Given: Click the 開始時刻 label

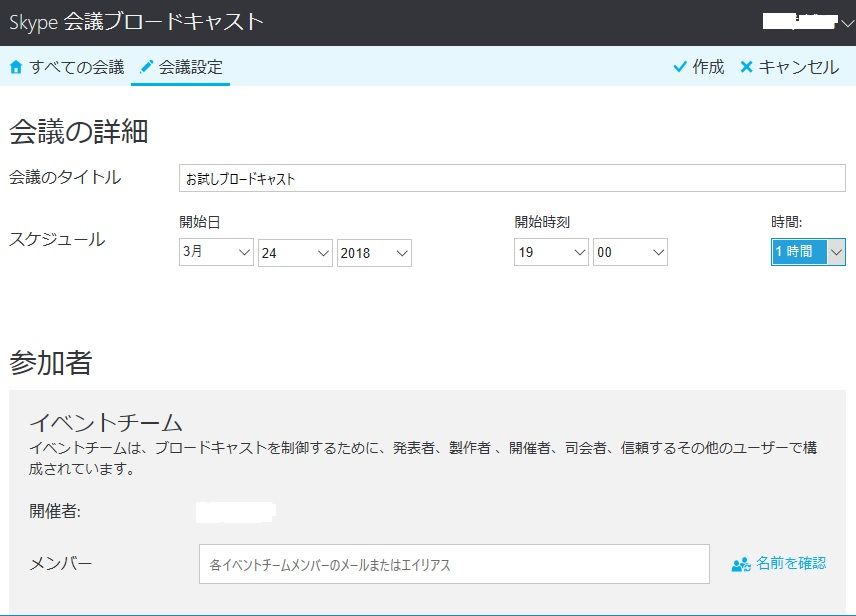Looking at the screenshot, I should [542, 222].
